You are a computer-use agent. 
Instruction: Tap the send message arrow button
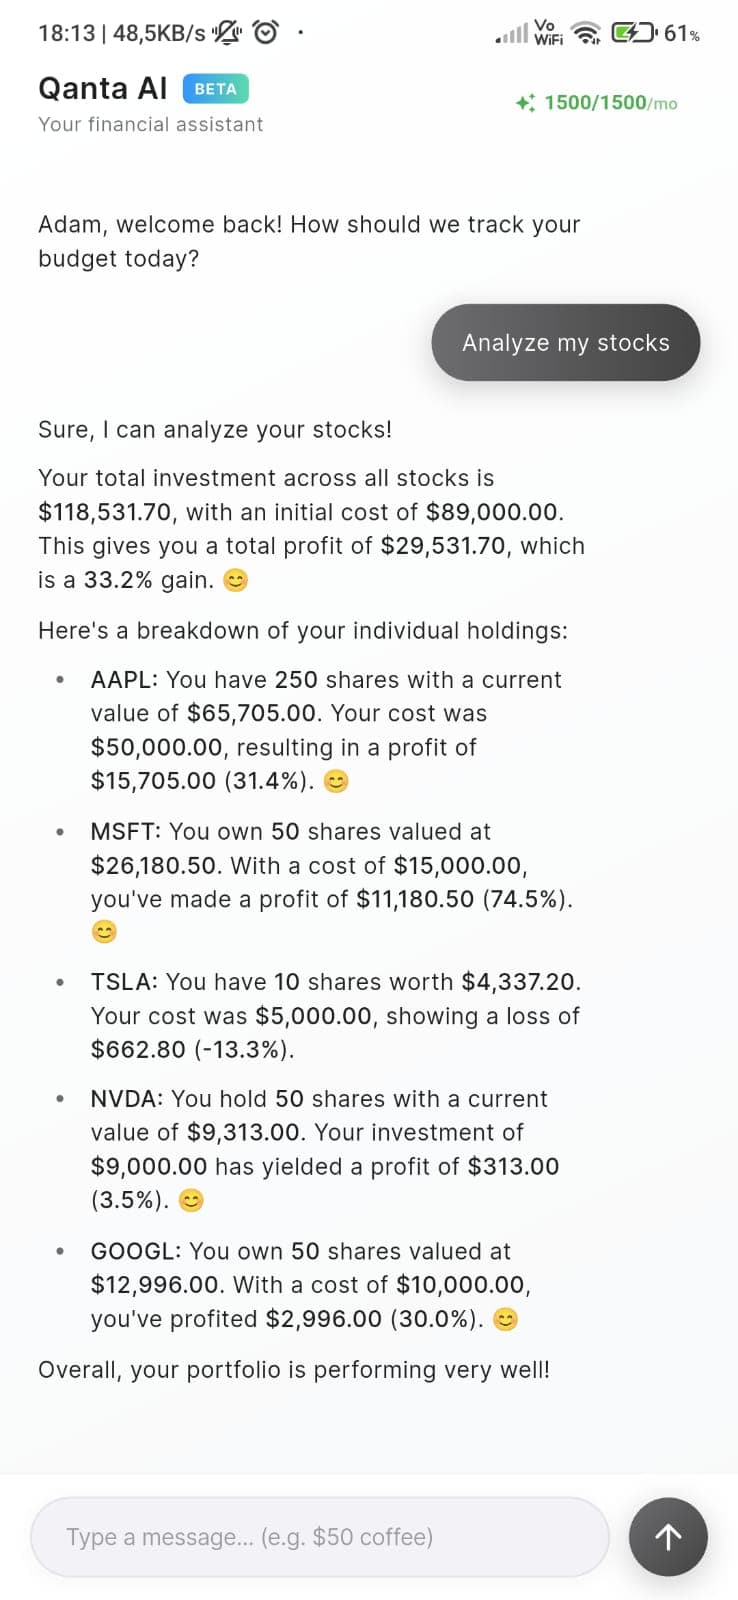[x=668, y=1537]
